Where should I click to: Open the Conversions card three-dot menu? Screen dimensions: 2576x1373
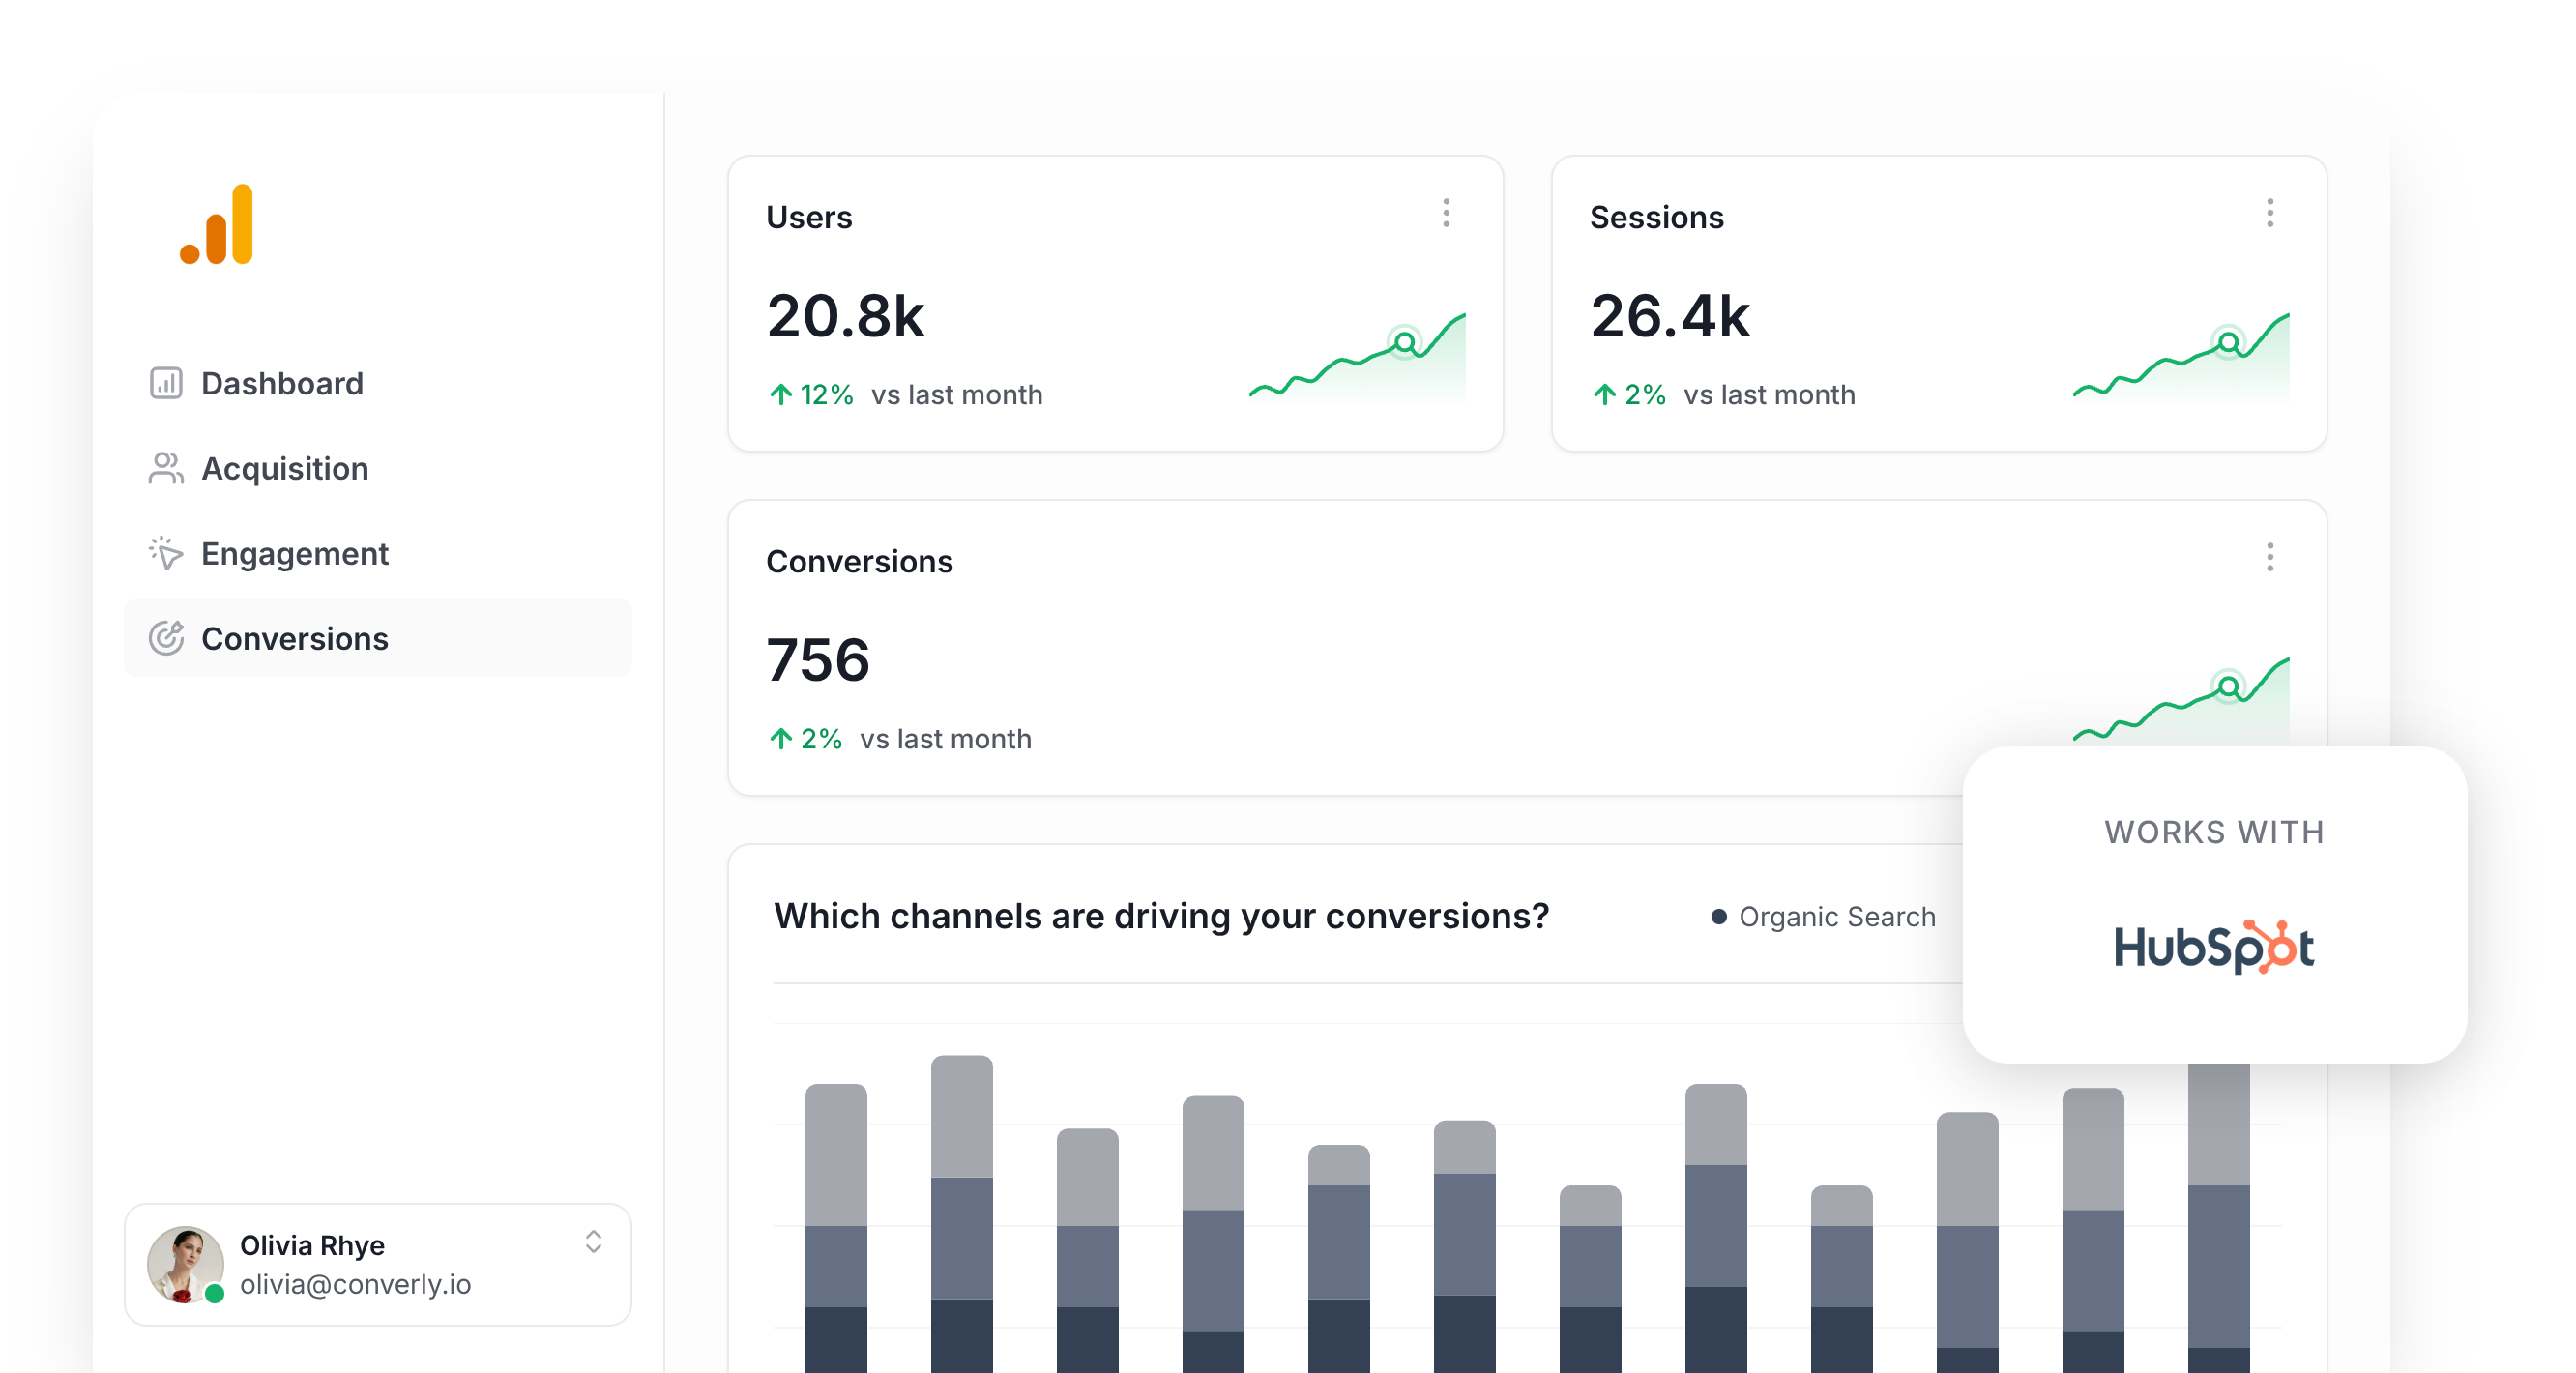(x=2270, y=557)
